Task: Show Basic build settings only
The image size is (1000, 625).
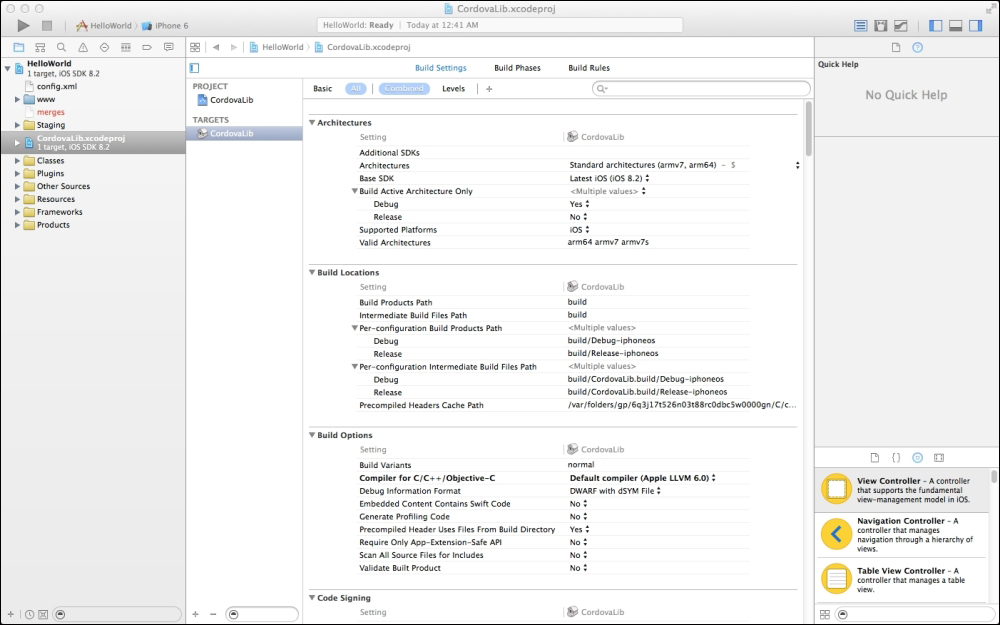Action: (x=323, y=89)
